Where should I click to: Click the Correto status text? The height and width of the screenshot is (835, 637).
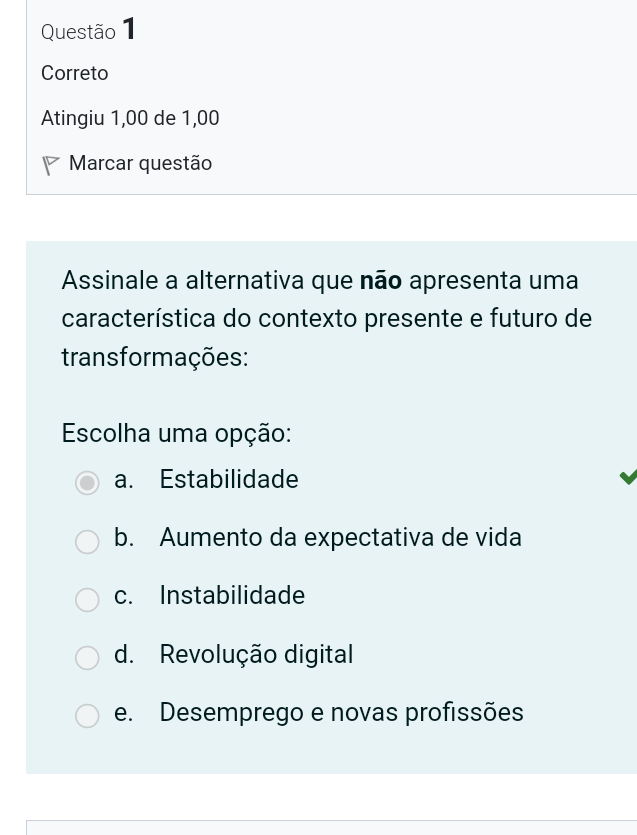75,74
